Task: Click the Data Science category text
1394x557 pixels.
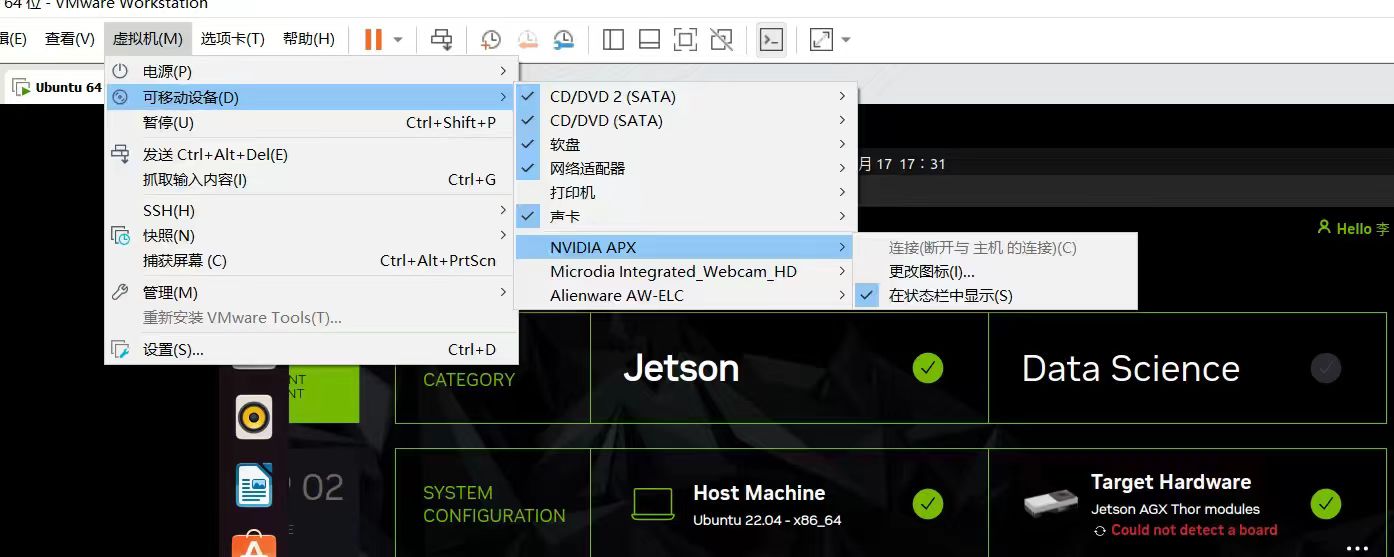Action: point(1131,368)
